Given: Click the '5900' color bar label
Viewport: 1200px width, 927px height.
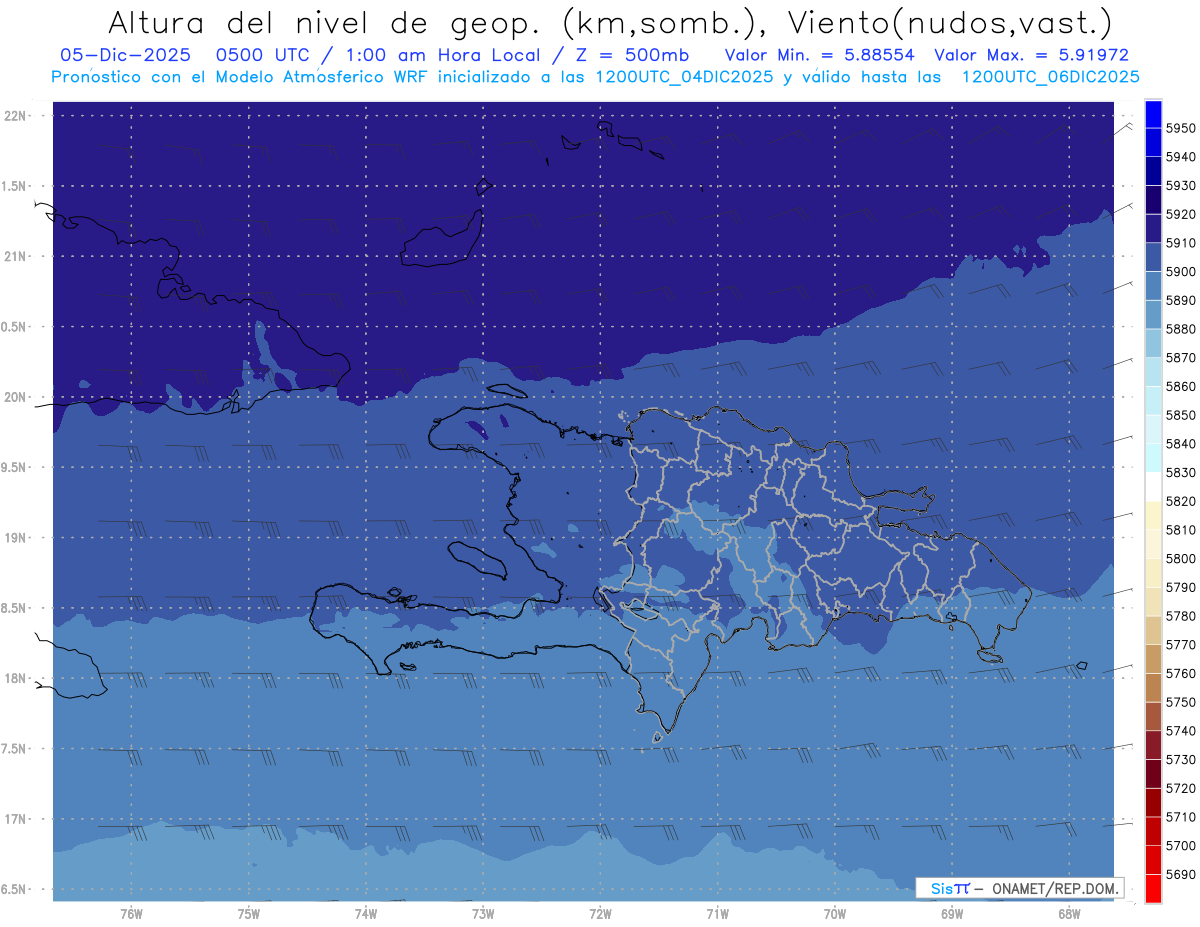Looking at the screenshot, I should click(x=1181, y=272).
